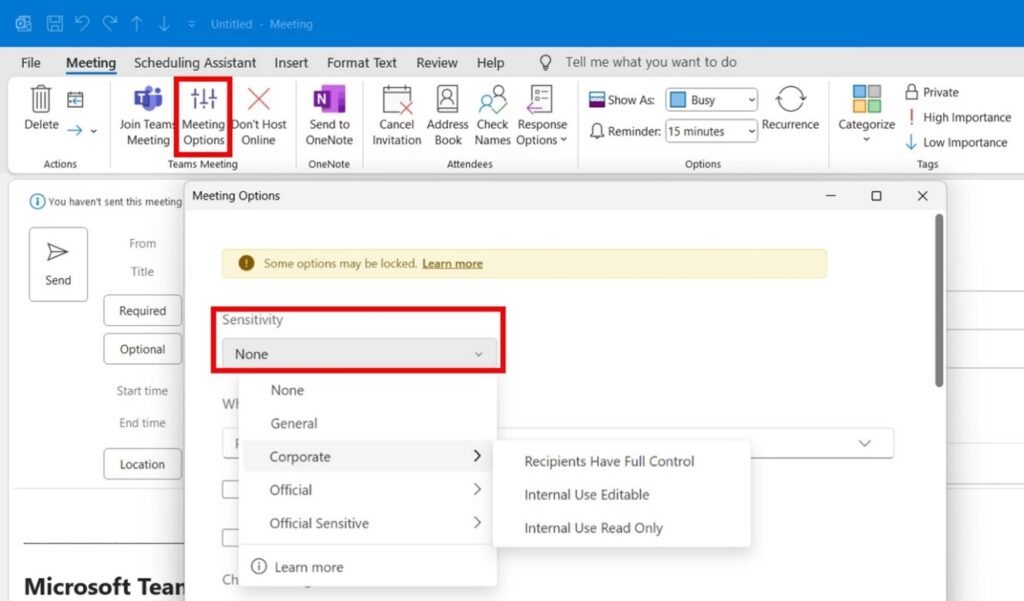Open the Reminder dropdown
The height and width of the screenshot is (601, 1024).
tap(710, 130)
